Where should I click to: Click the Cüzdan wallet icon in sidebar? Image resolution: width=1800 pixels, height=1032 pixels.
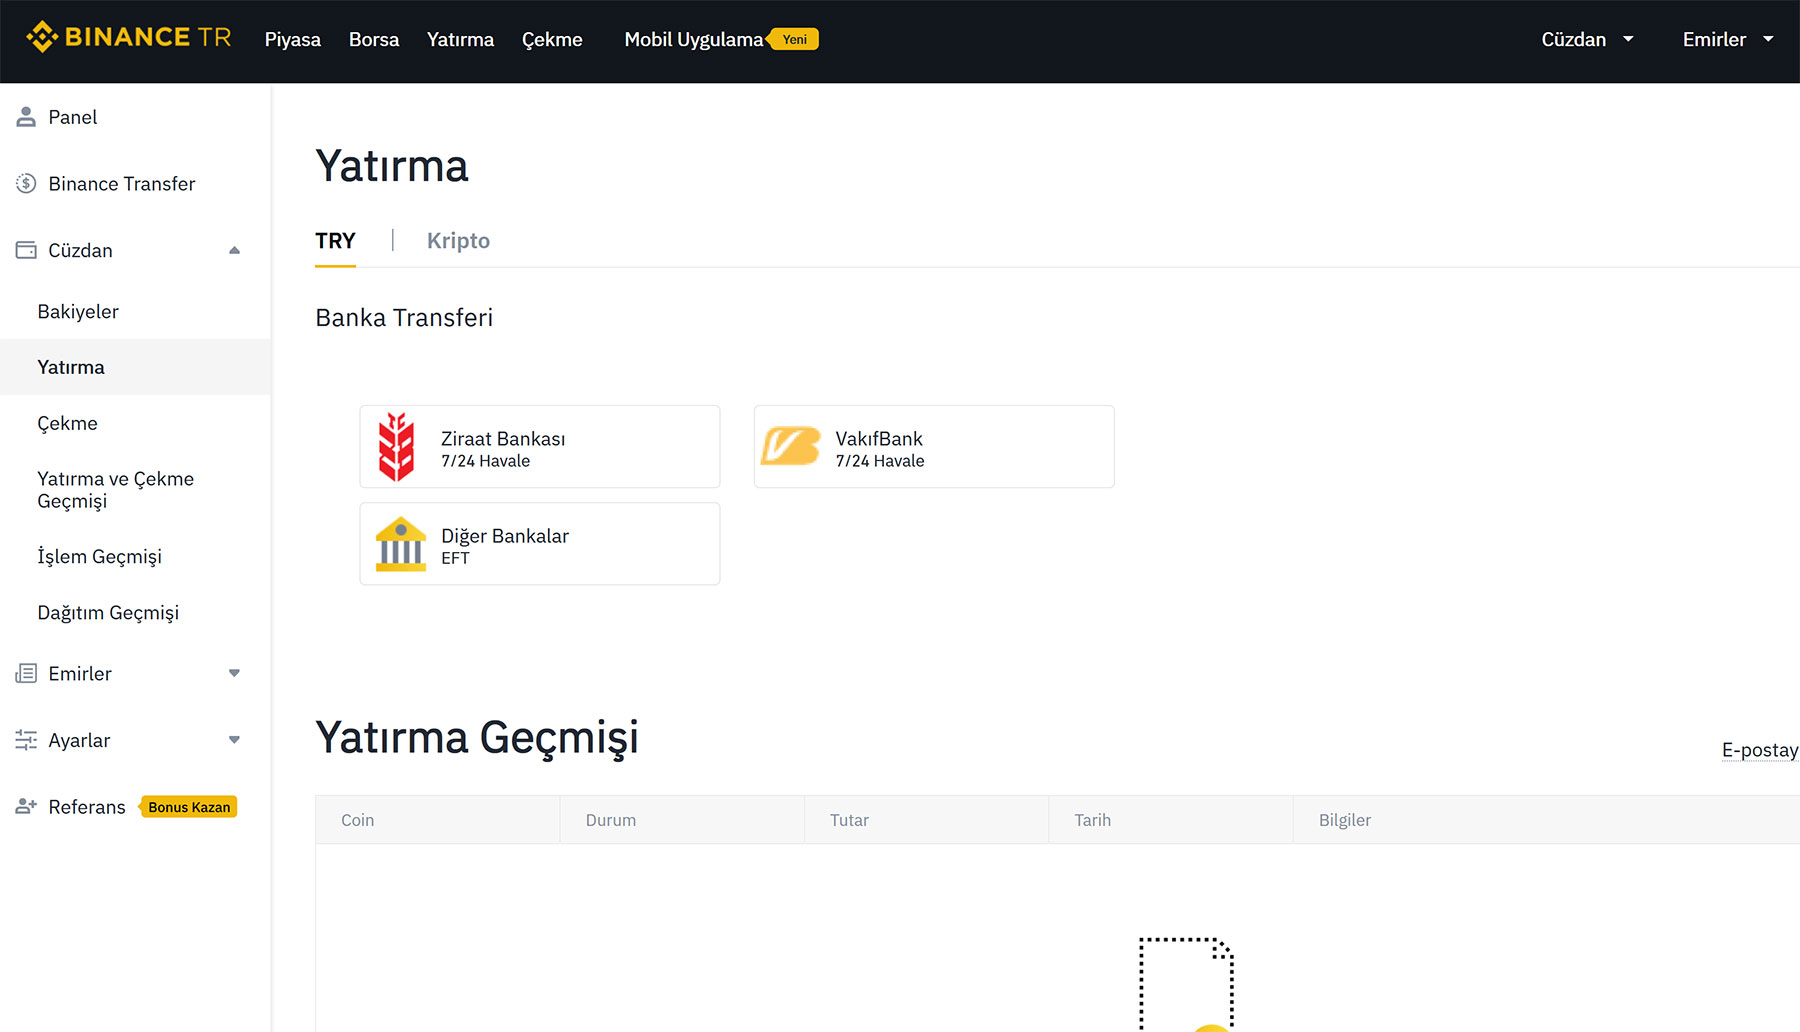click(x=26, y=250)
